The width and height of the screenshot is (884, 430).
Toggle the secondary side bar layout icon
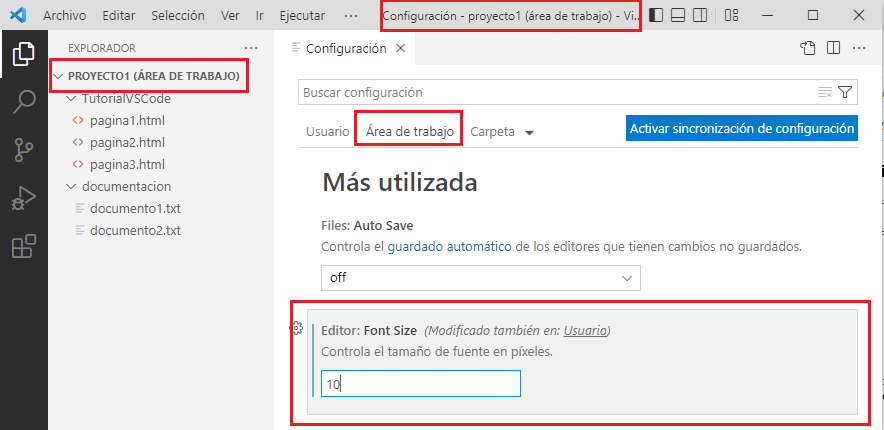[700, 16]
